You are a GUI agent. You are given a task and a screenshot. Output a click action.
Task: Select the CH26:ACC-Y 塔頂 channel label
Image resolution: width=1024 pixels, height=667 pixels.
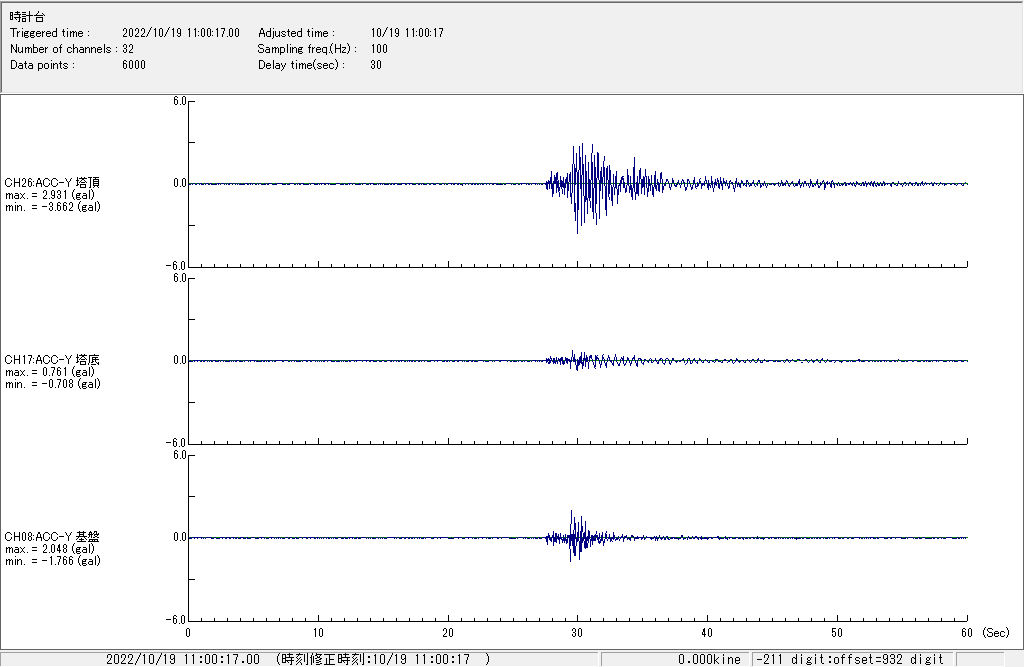pos(52,182)
